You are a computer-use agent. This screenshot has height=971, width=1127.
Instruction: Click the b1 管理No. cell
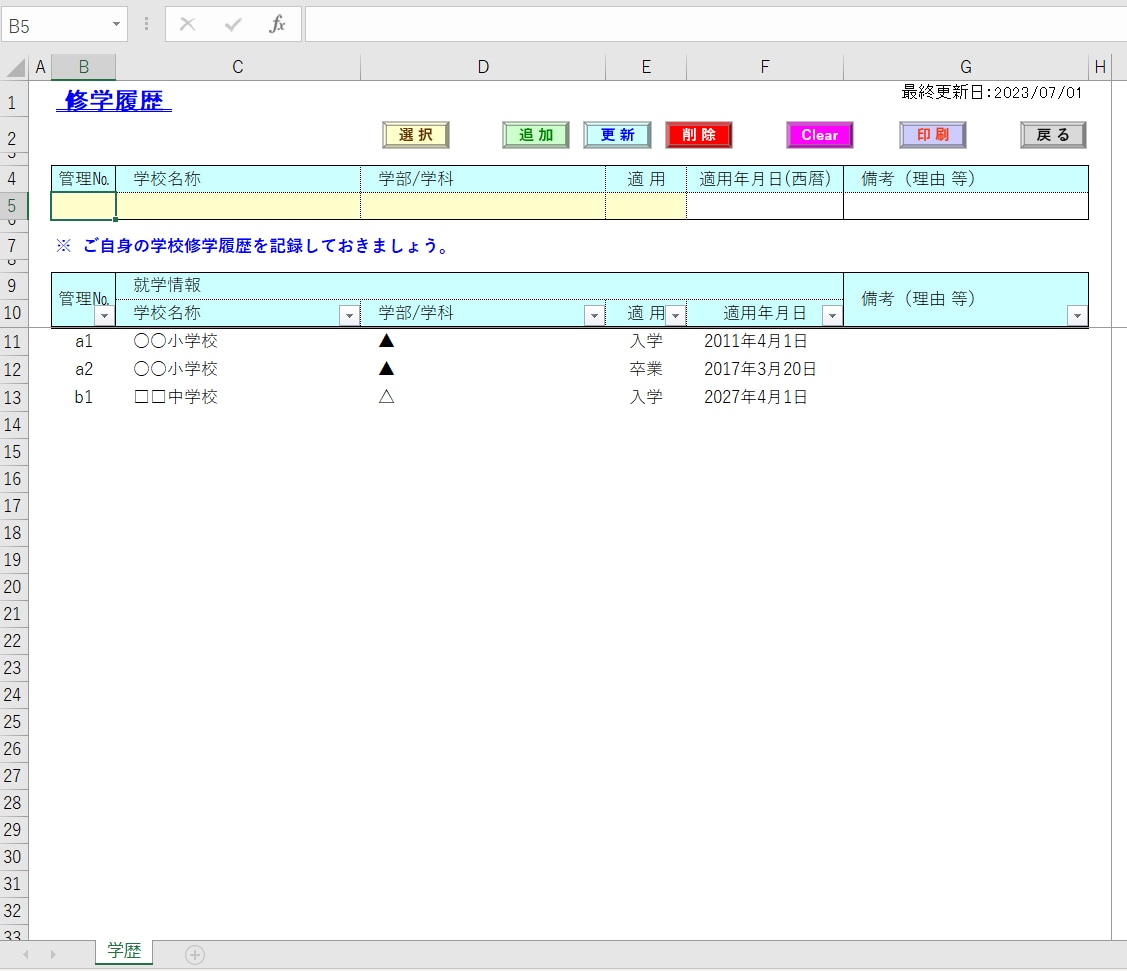[x=83, y=397]
